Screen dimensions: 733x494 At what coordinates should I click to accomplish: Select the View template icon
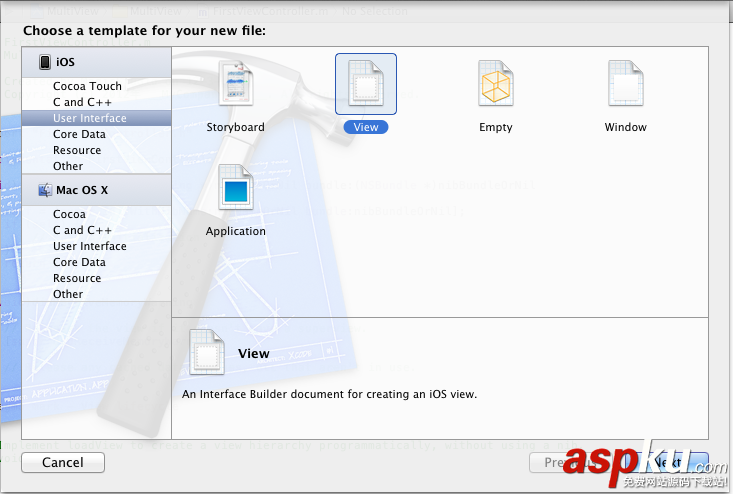[x=366, y=84]
